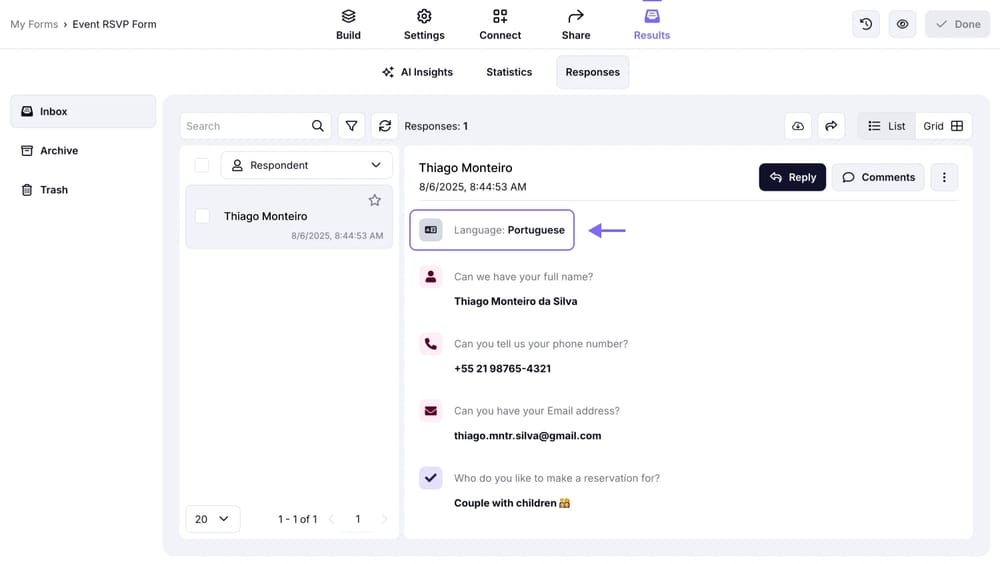Preview the form with eye icon
Image resolution: width=1000 pixels, height=564 pixels.
(x=902, y=24)
